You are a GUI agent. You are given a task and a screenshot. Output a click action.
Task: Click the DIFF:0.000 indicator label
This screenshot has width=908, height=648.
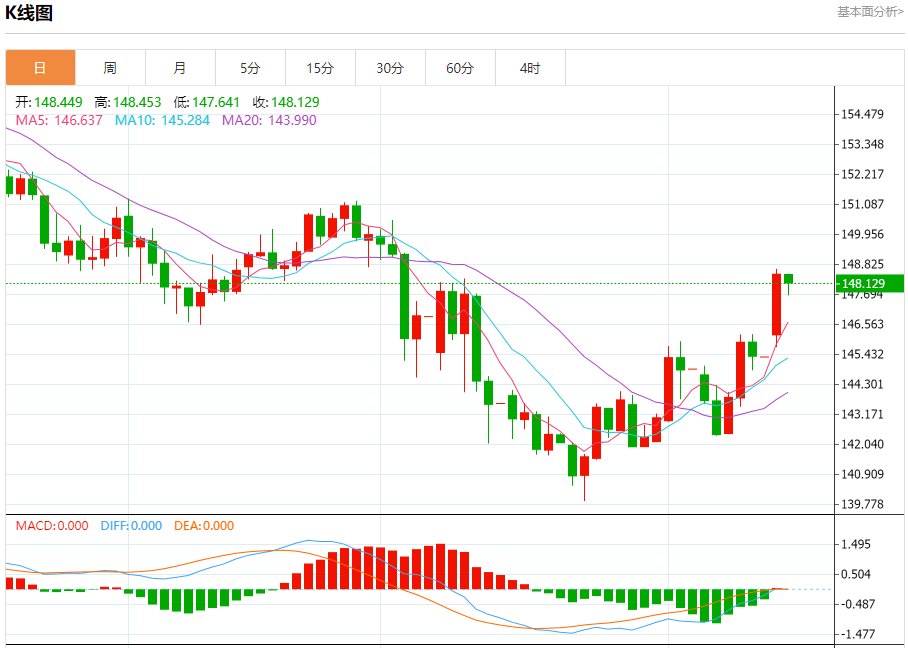(x=131, y=526)
